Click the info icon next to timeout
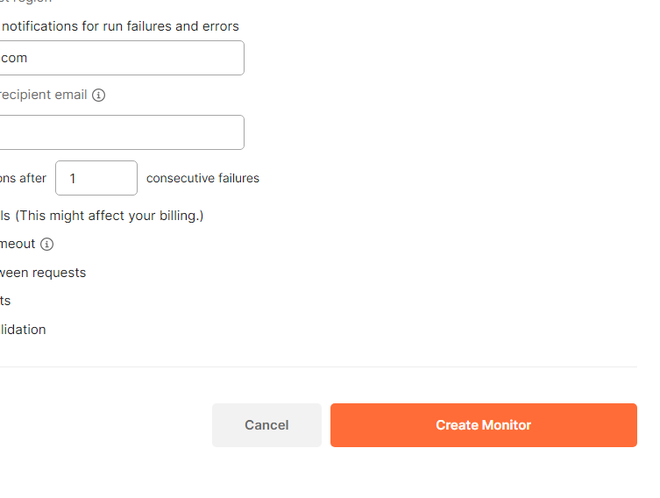 point(47,244)
